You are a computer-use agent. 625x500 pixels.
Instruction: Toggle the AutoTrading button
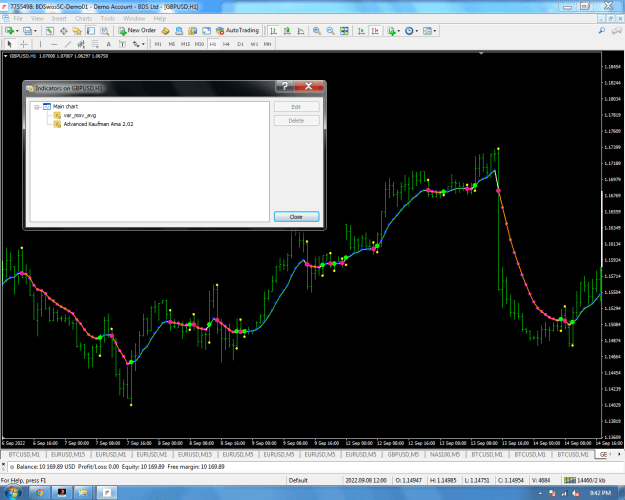click(238, 31)
